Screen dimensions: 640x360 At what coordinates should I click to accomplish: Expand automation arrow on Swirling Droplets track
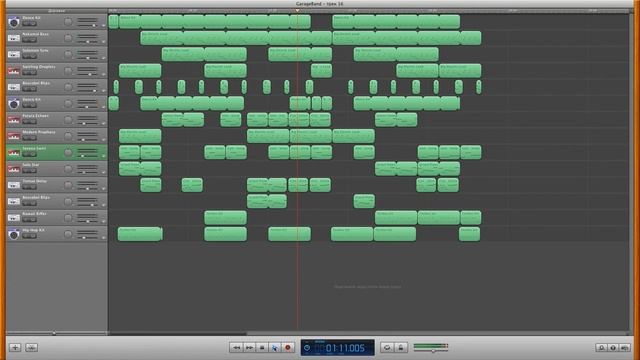click(x=103, y=75)
